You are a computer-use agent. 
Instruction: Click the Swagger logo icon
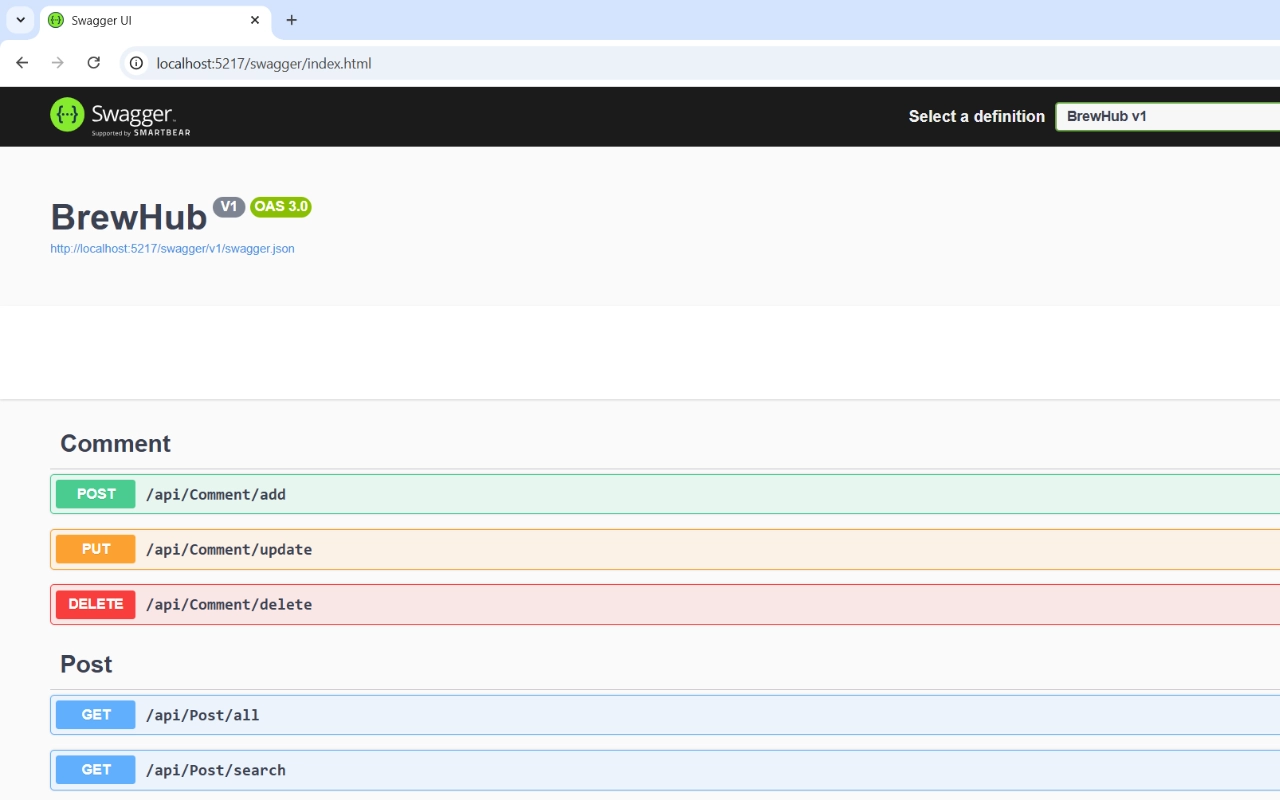[x=68, y=115]
